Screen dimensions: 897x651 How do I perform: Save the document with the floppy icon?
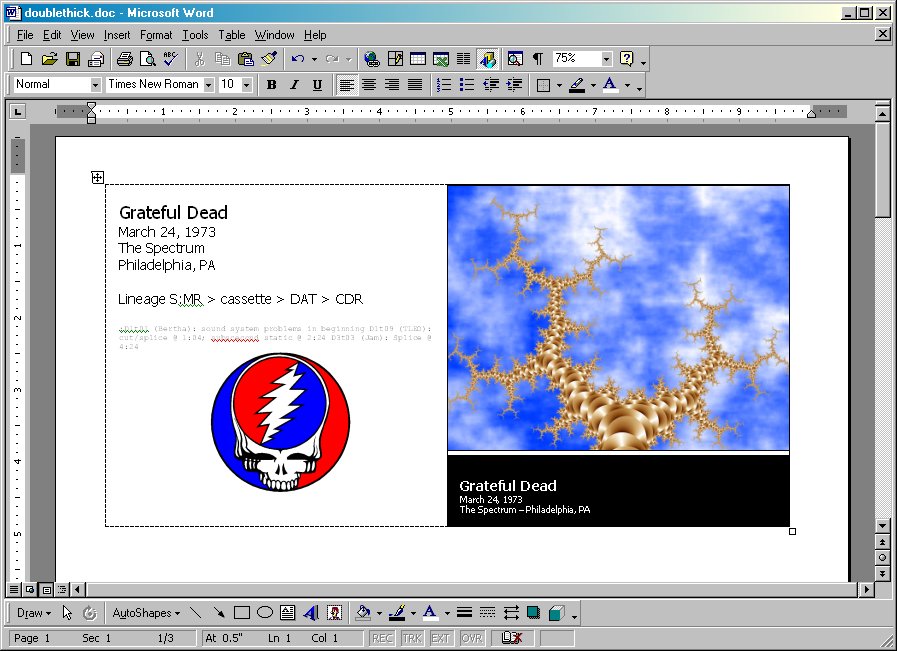[73, 58]
